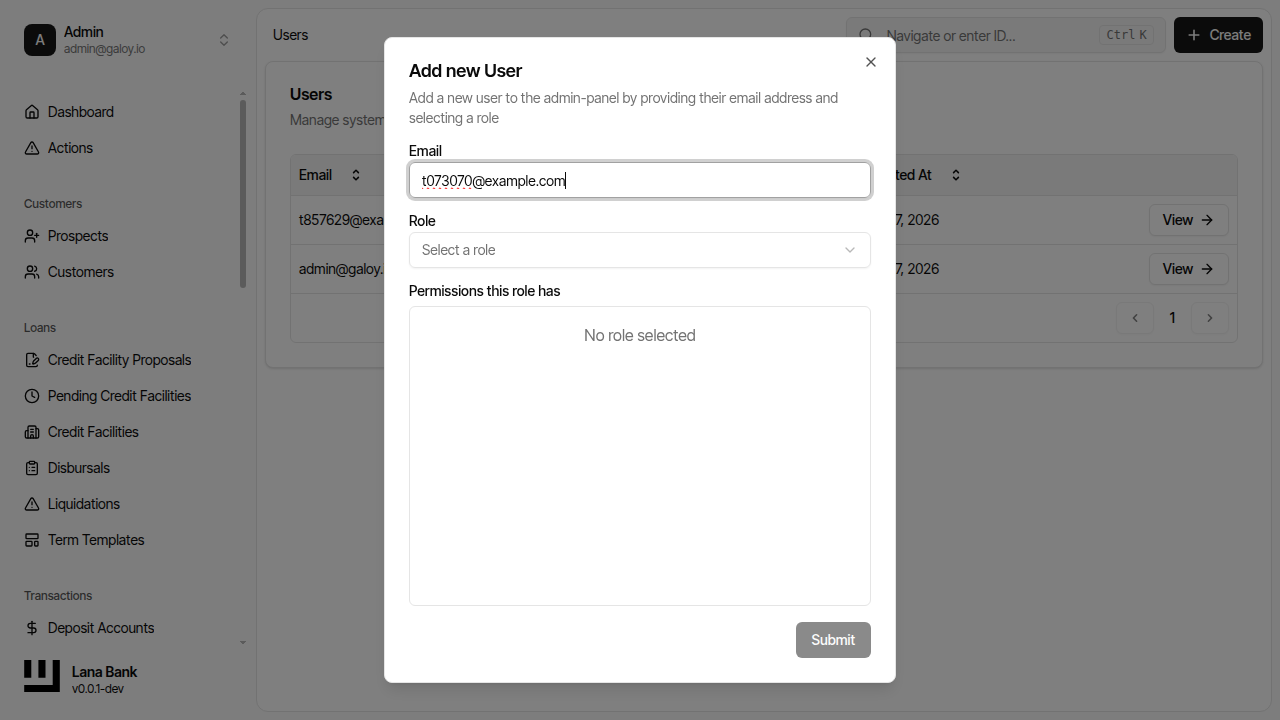Go to next page using pagination arrow

pyautogui.click(x=1209, y=317)
